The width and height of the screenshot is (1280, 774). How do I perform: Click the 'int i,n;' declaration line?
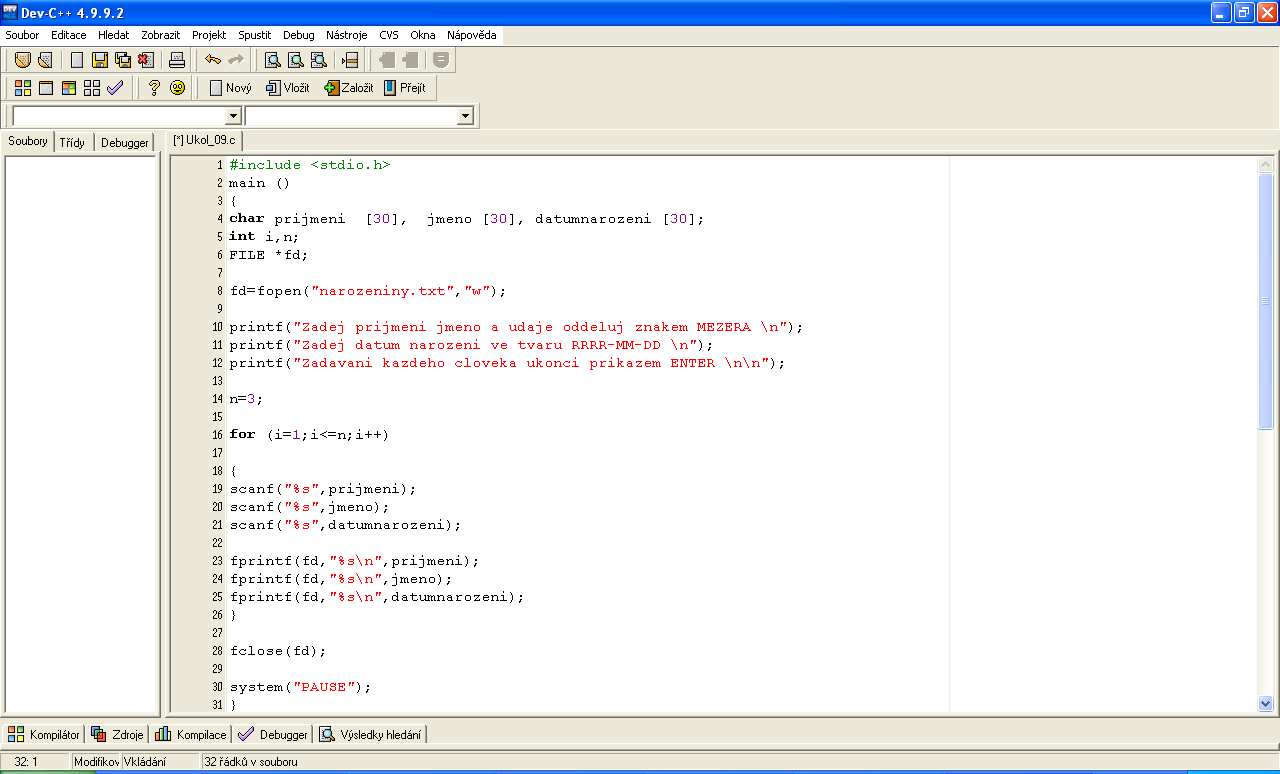pyautogui.click(x=264, y=237)
